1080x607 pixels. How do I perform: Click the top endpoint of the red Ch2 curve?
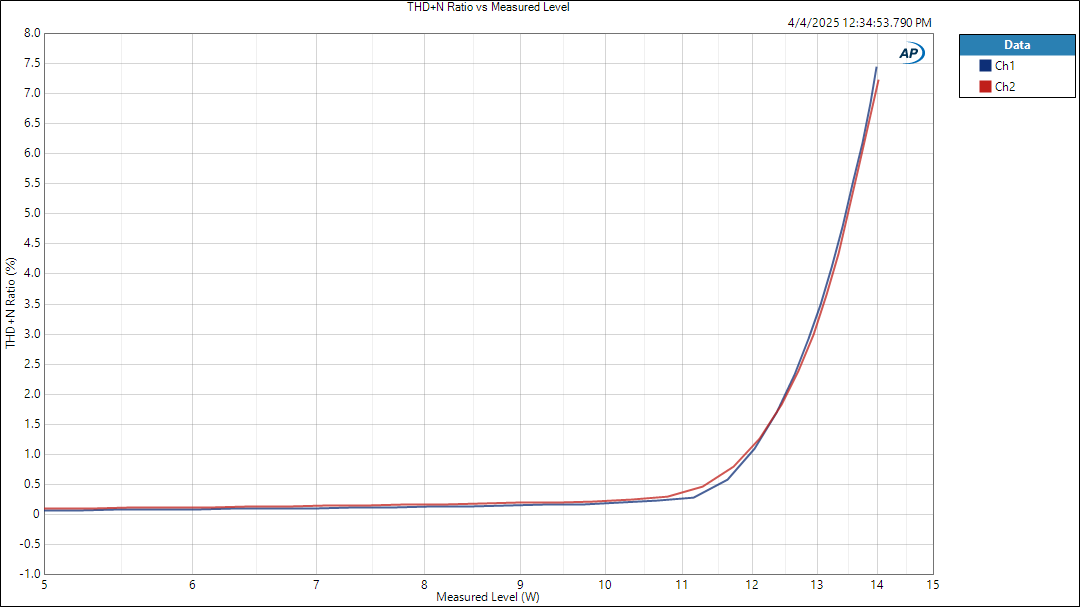click(878, 81)
